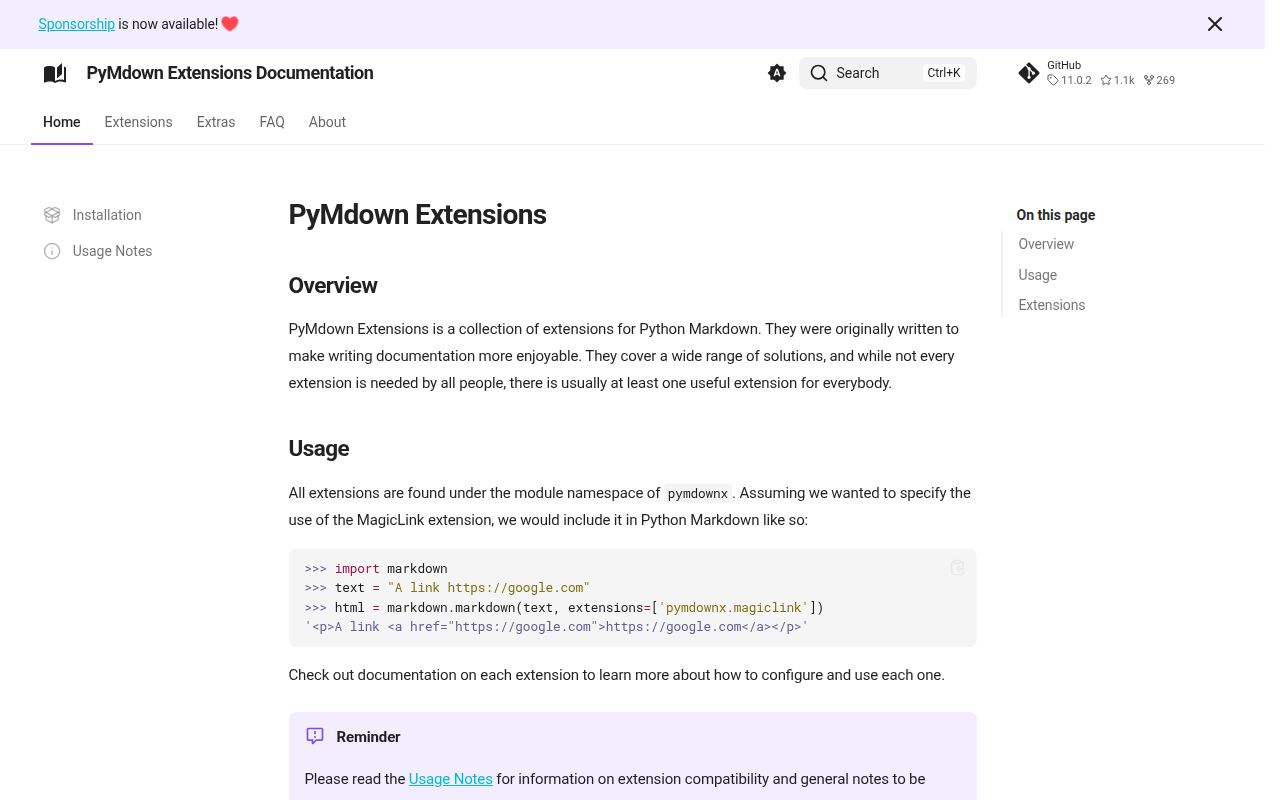This screenshot has height=800, width=1280.
Task: Click the inline pymdownx code text
Action: 698,493
